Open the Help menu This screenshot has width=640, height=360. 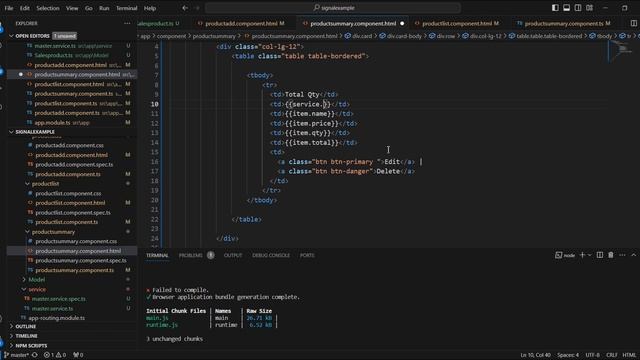150,8
